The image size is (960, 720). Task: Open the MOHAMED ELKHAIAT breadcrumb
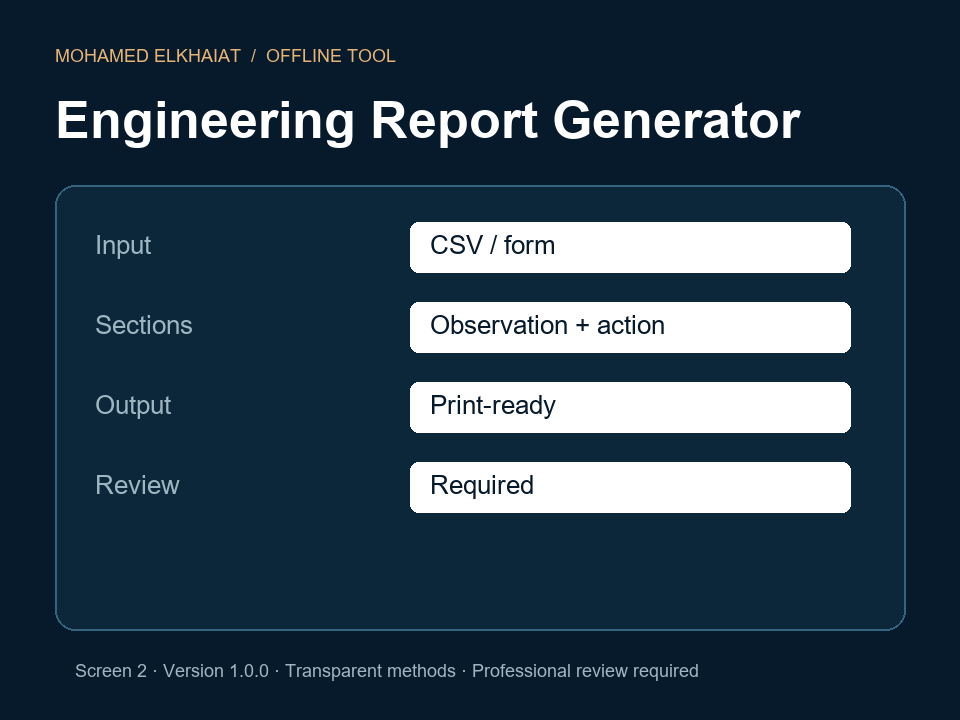click(x=148, y=56)
